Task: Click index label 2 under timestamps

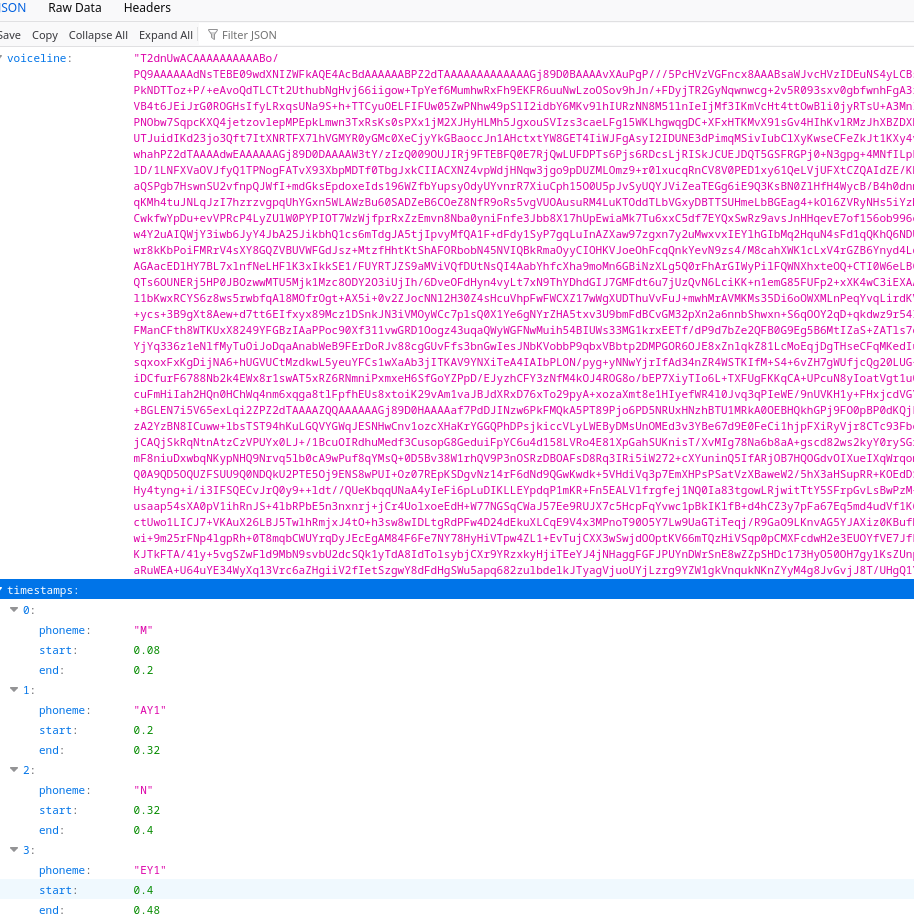Action: (26, 770)
